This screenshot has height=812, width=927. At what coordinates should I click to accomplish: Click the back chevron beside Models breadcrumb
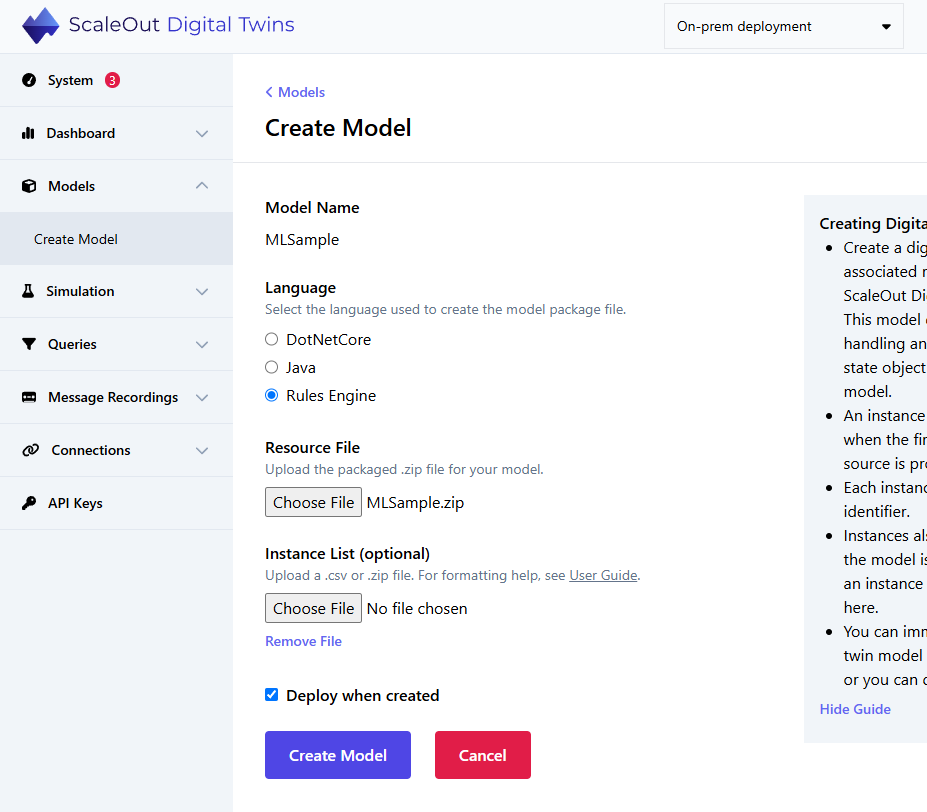[x=269, y=92]
